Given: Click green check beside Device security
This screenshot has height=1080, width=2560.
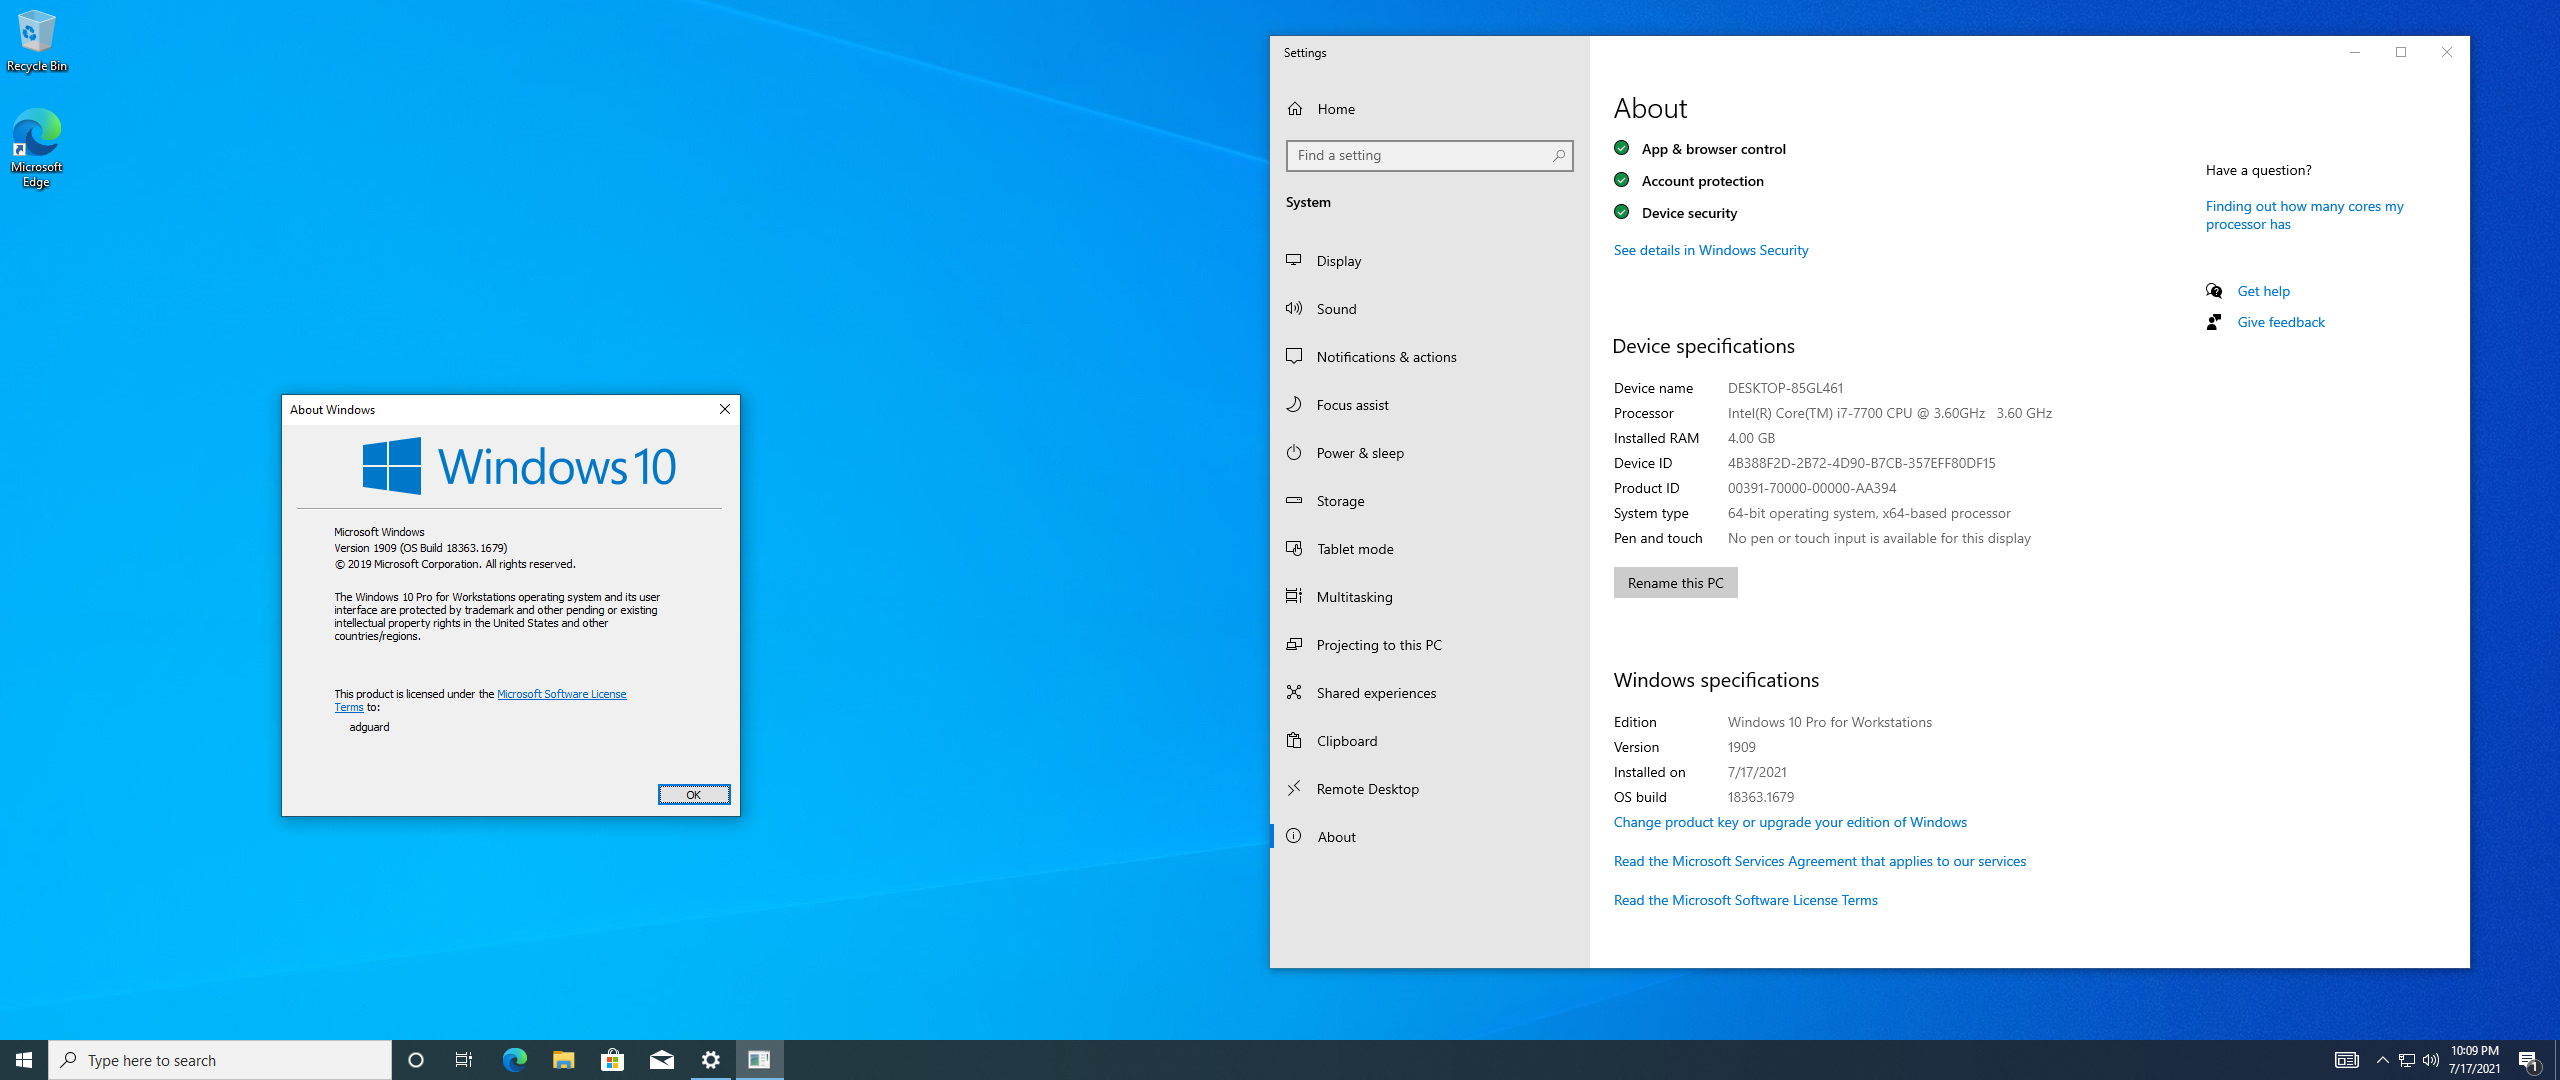Looking at the screenshot, I should pos(1622,212).
